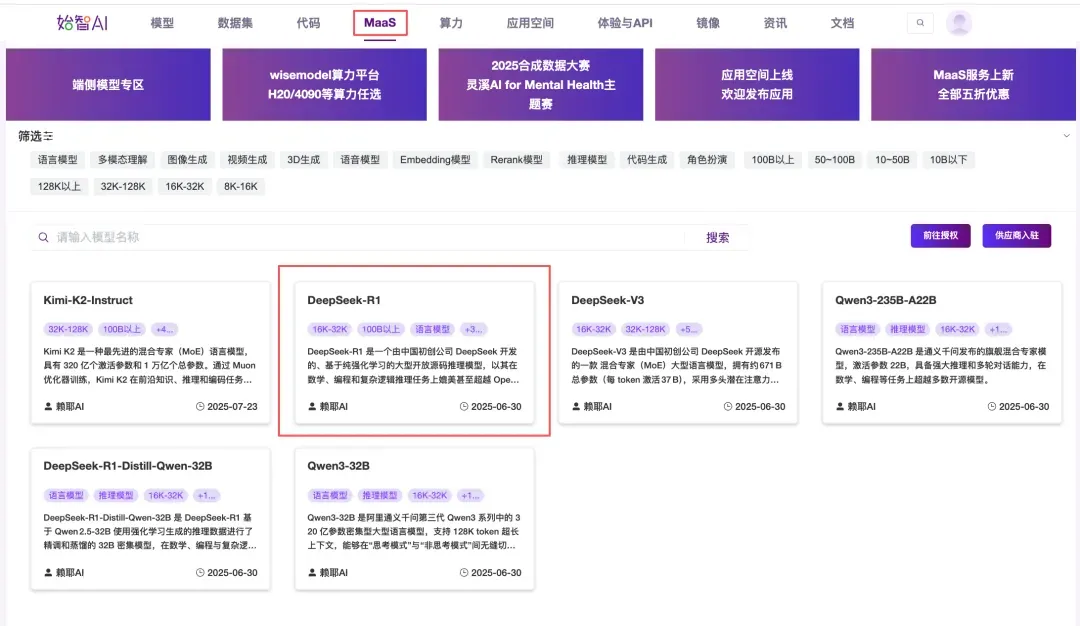Filter by 代码生成 tag
This screenshot has height=626, width=1080.
click(647, 160)
